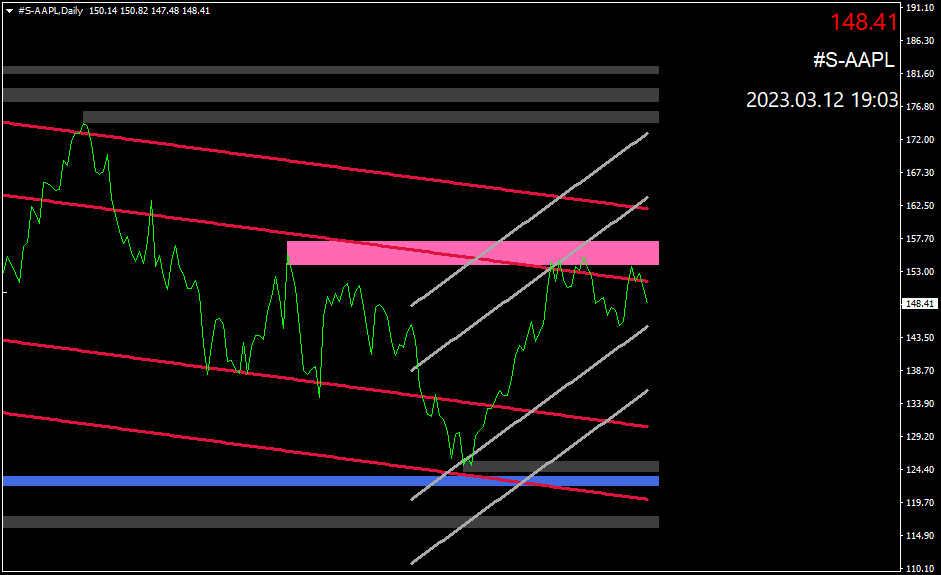This screenshot has height=575, width=941.
Task: Click the 186.30 price scale label
Action: (920, 41)
